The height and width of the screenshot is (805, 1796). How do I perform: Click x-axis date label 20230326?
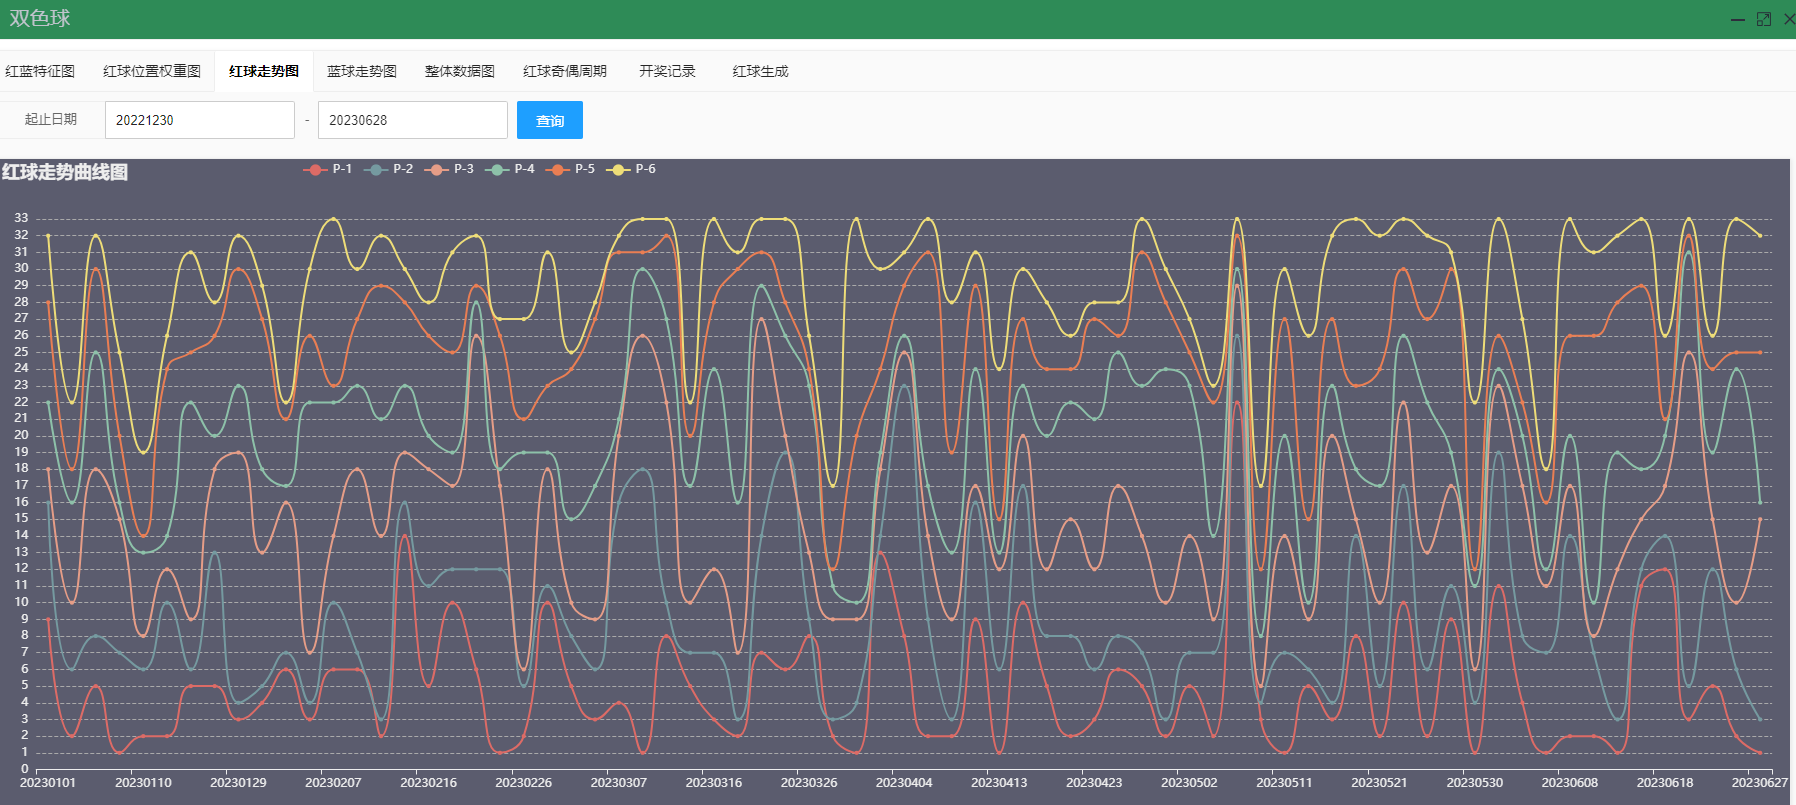809,782
